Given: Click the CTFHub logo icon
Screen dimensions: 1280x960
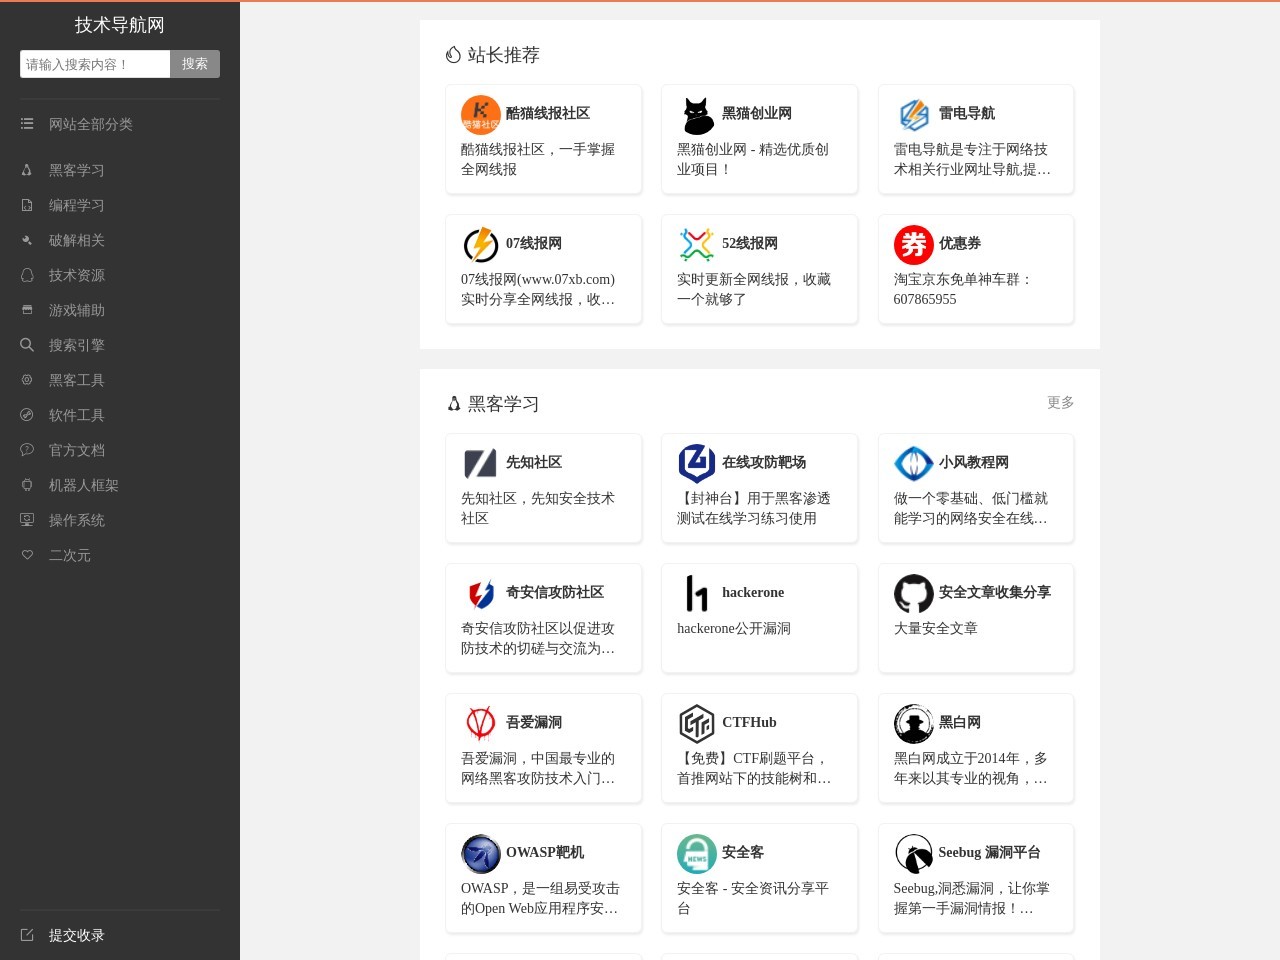Looking at the screenshot, I should 697,723.
